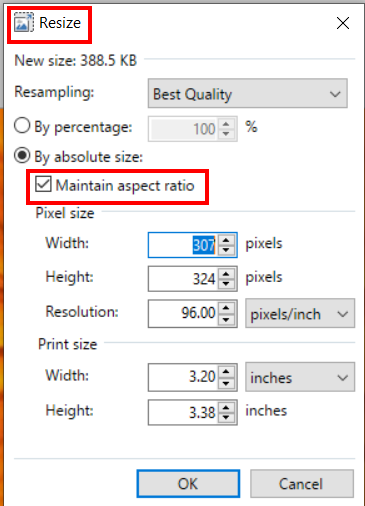The image size is (365, 506).
Task: Open the print size inches dropdown
Action: (x=300, y=377)
